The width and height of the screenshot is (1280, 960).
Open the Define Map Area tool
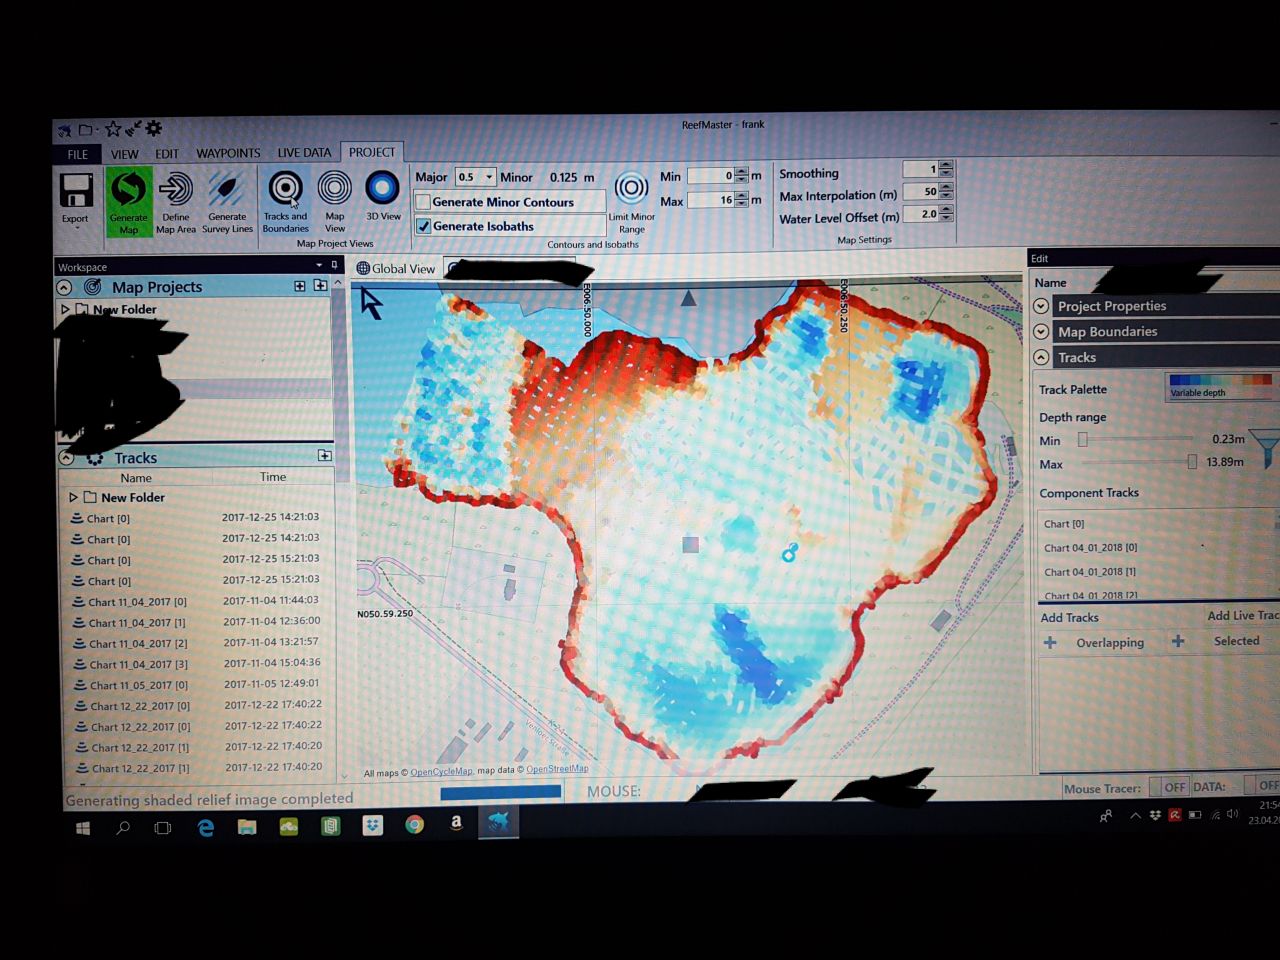176,191
